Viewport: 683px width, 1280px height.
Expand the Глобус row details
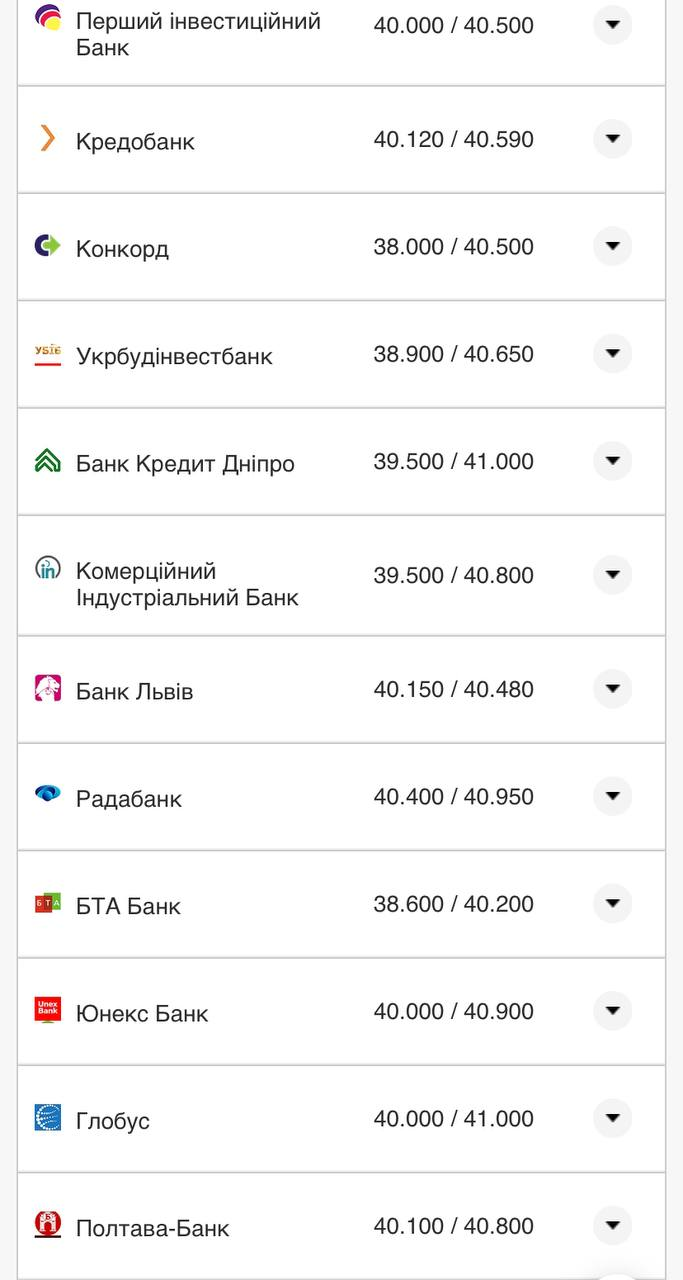pyautogui.click(x=612, y=1118)
